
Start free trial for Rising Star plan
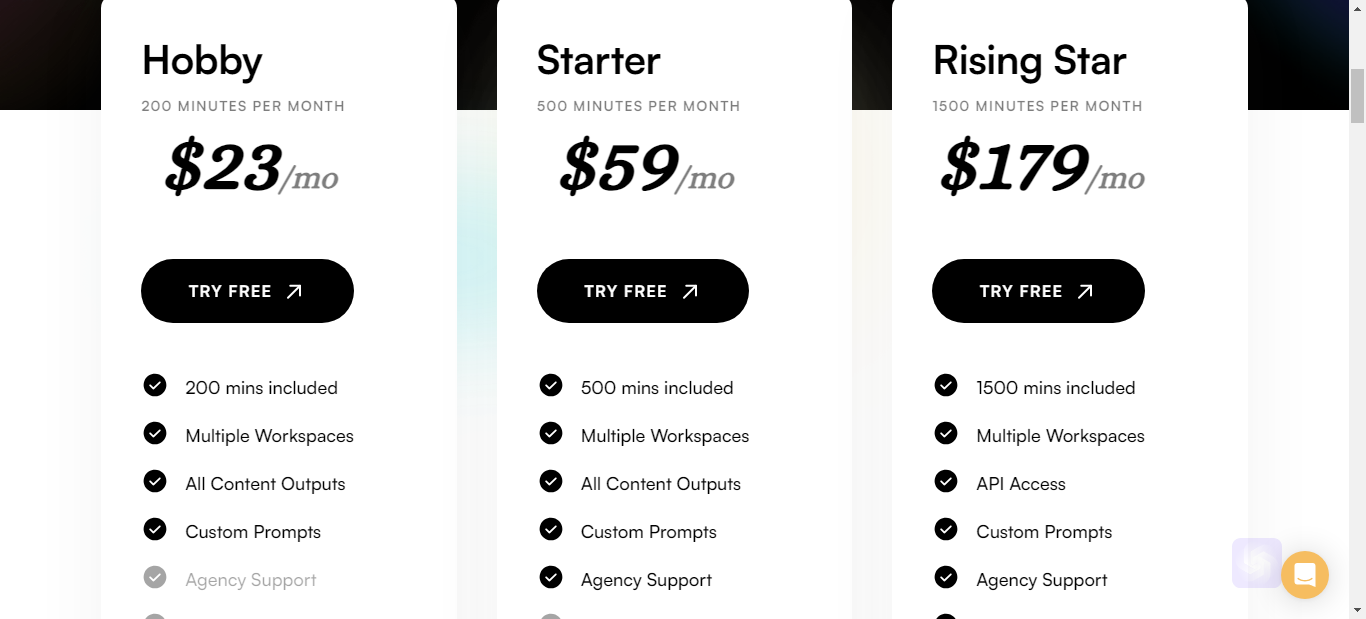1038,291
